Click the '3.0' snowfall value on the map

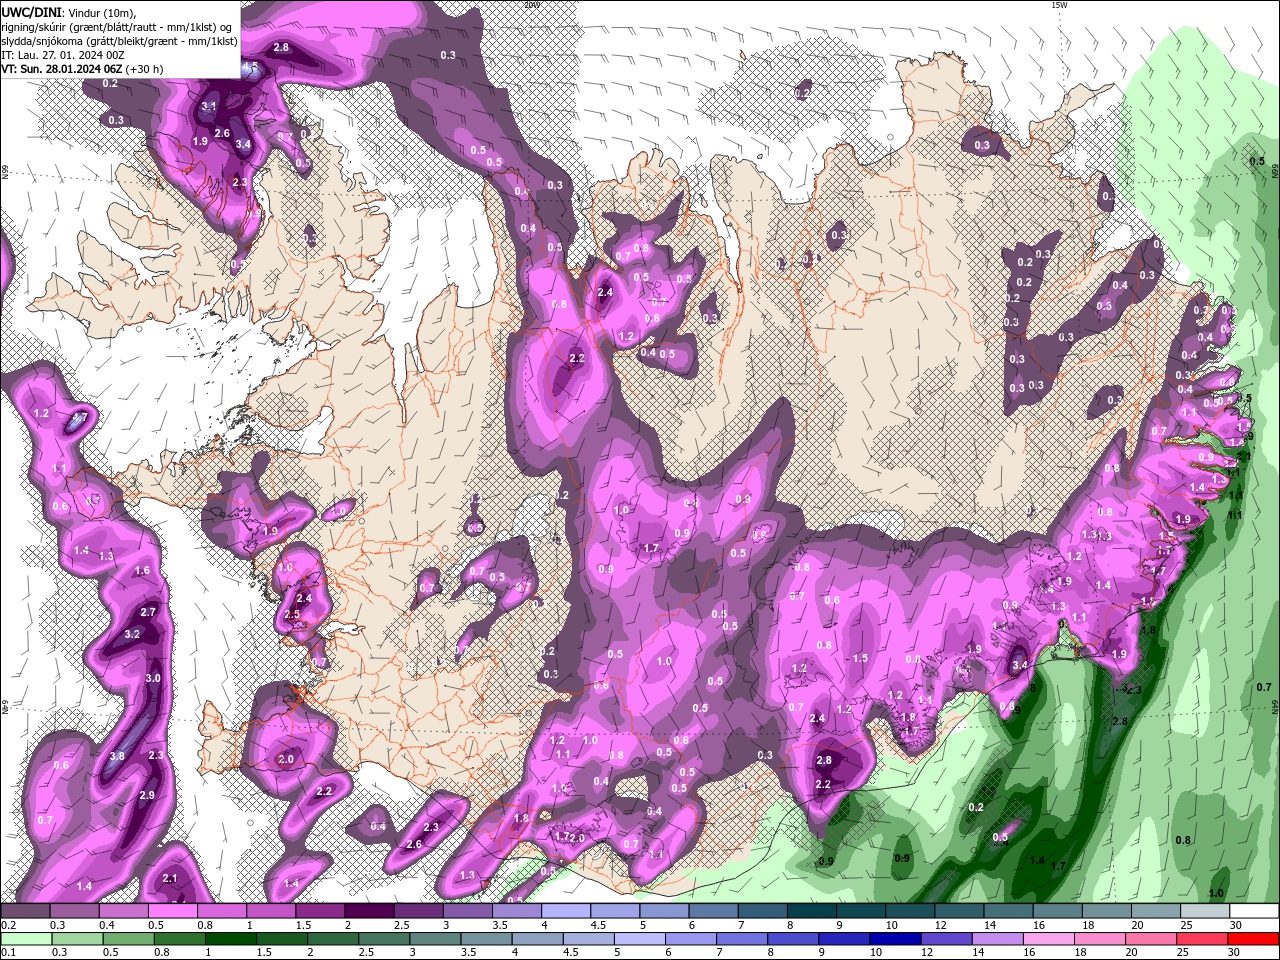coord(153,678)
